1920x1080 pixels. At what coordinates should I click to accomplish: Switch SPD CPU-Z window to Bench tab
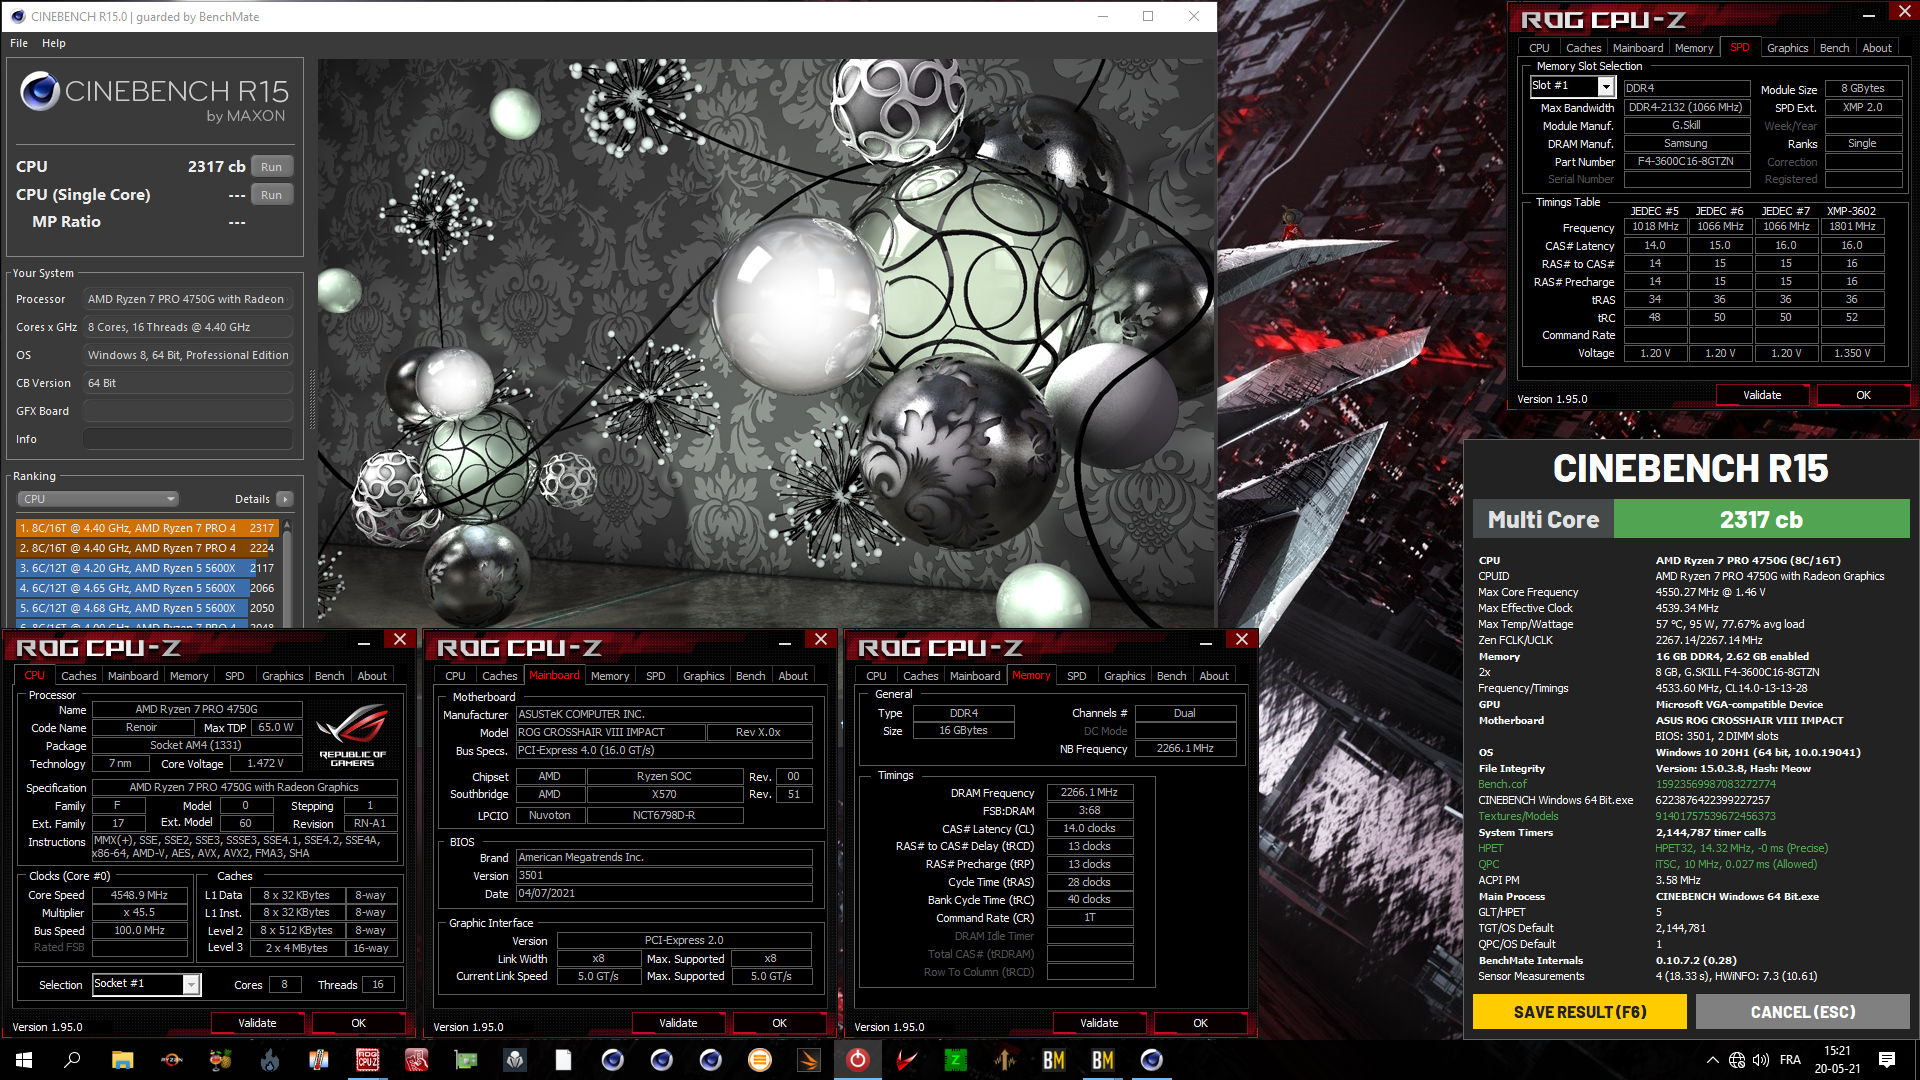(1834, 48)
